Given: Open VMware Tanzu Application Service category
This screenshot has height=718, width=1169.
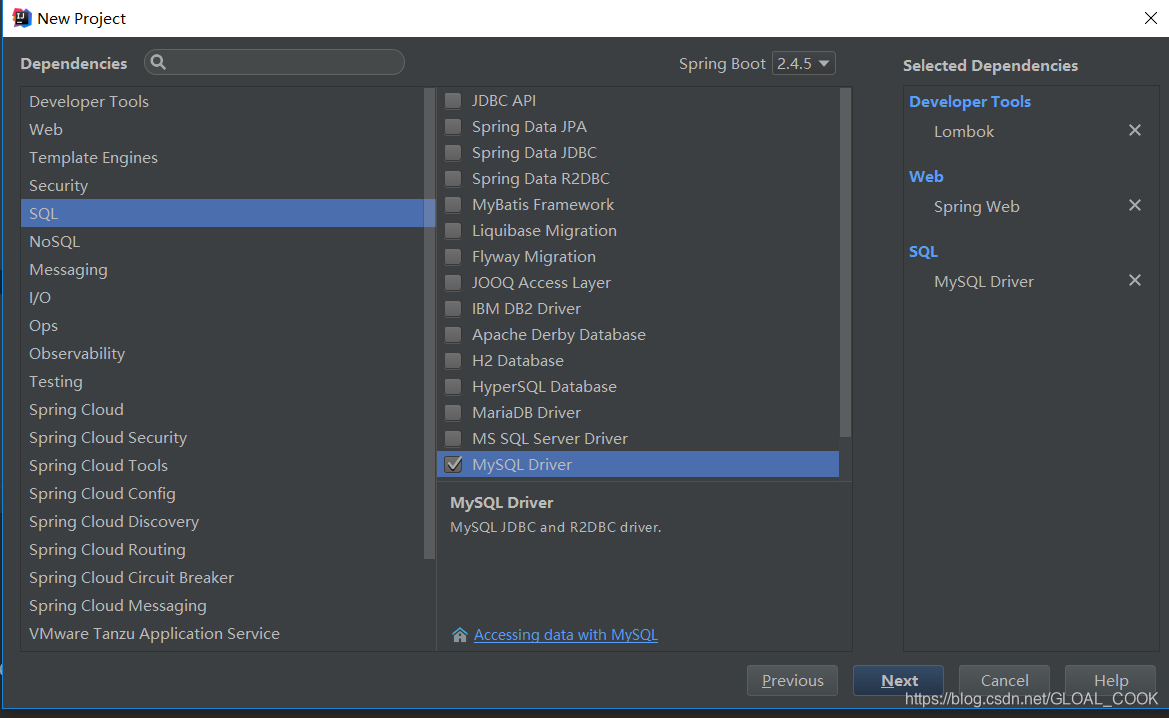Looking at the screenshot, I should (223, 634).
